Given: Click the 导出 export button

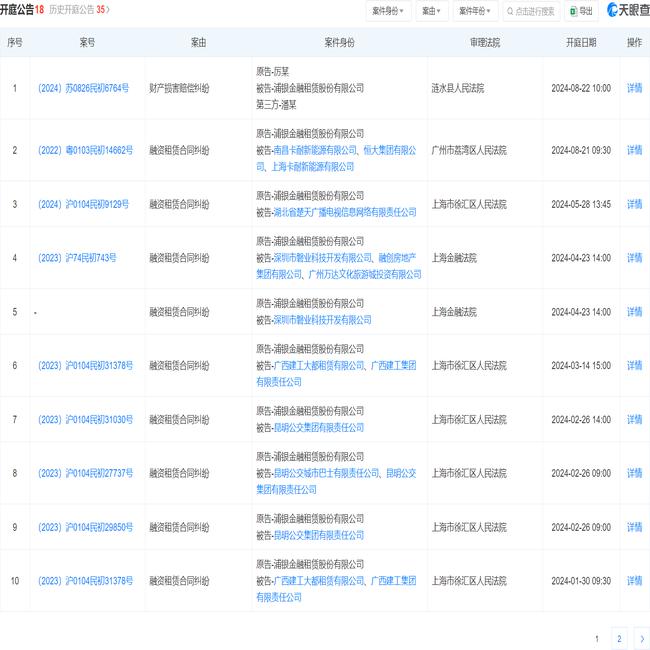Looking at the screenshot, I should coord(581,11).
